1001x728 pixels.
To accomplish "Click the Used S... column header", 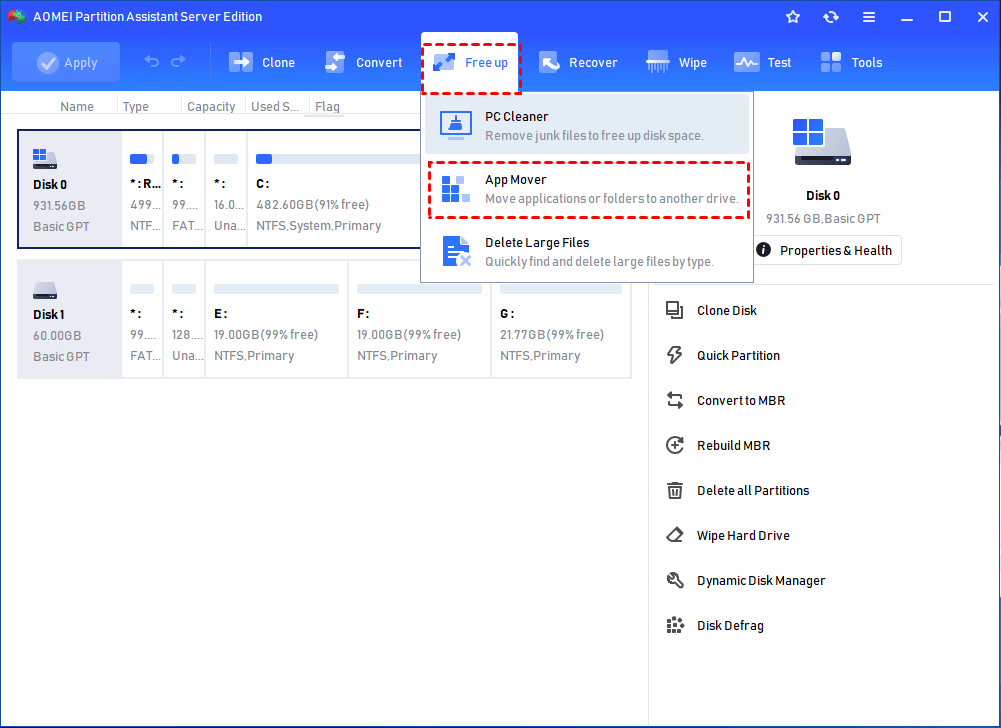I will tap(275, 107).
